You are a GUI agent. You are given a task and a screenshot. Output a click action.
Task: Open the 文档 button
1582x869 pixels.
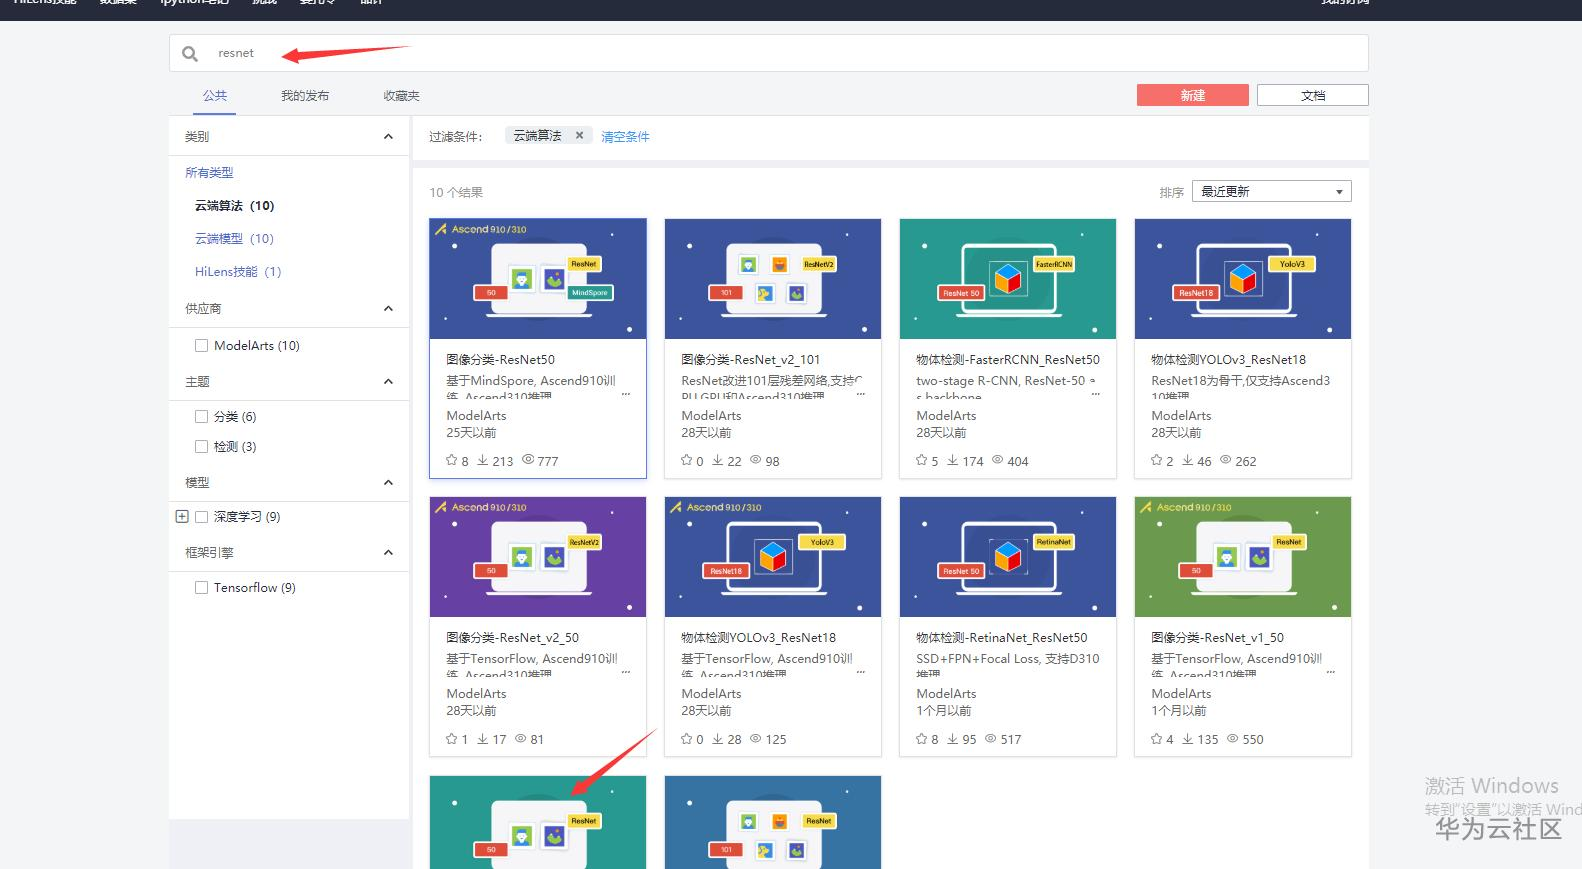pyautogui.click(x=1312, y=95)
